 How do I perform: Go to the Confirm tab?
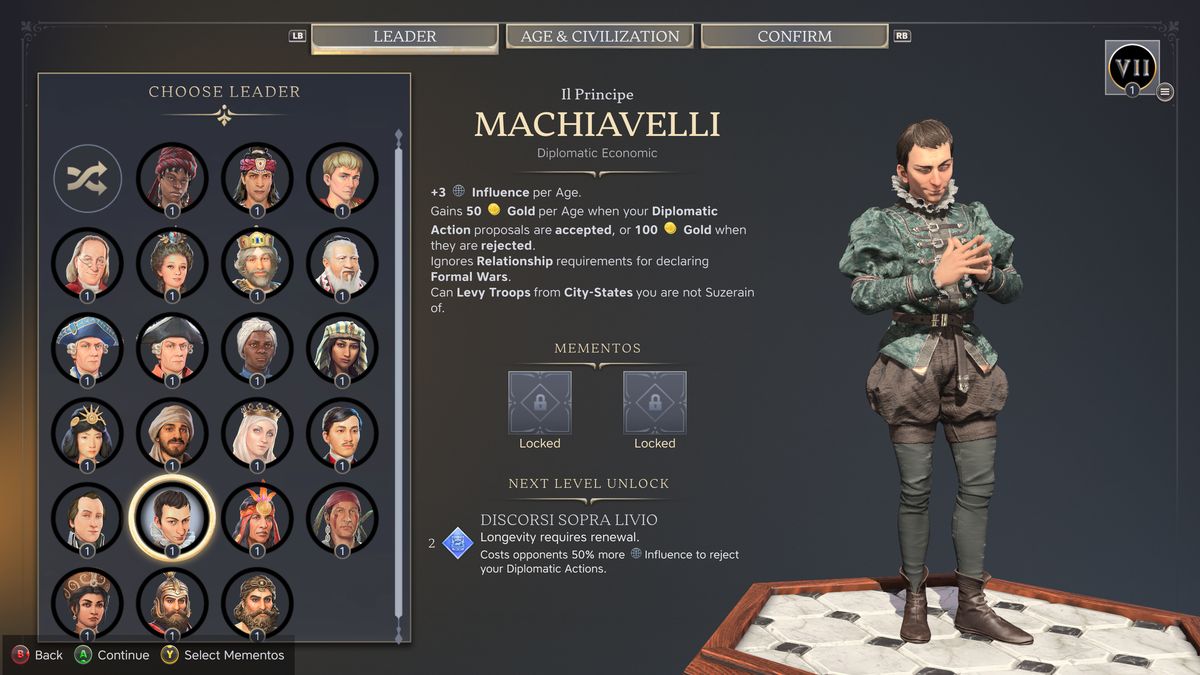coord(794,36)
